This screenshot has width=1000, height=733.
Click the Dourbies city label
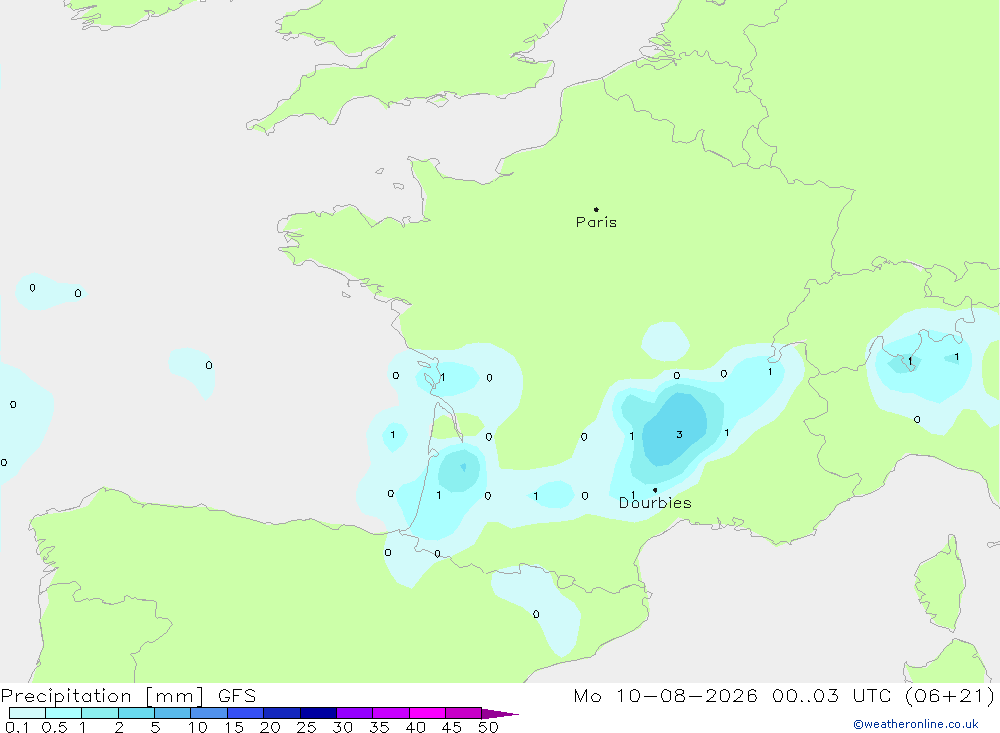click(x=655, y=503)
